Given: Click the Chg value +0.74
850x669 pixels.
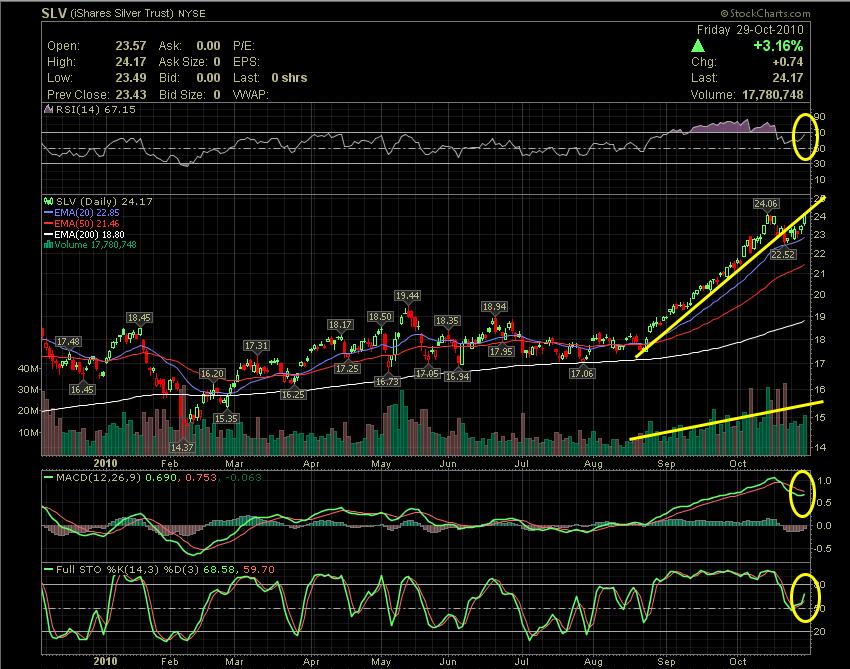Looking at the screenshot, I should 788,62.
